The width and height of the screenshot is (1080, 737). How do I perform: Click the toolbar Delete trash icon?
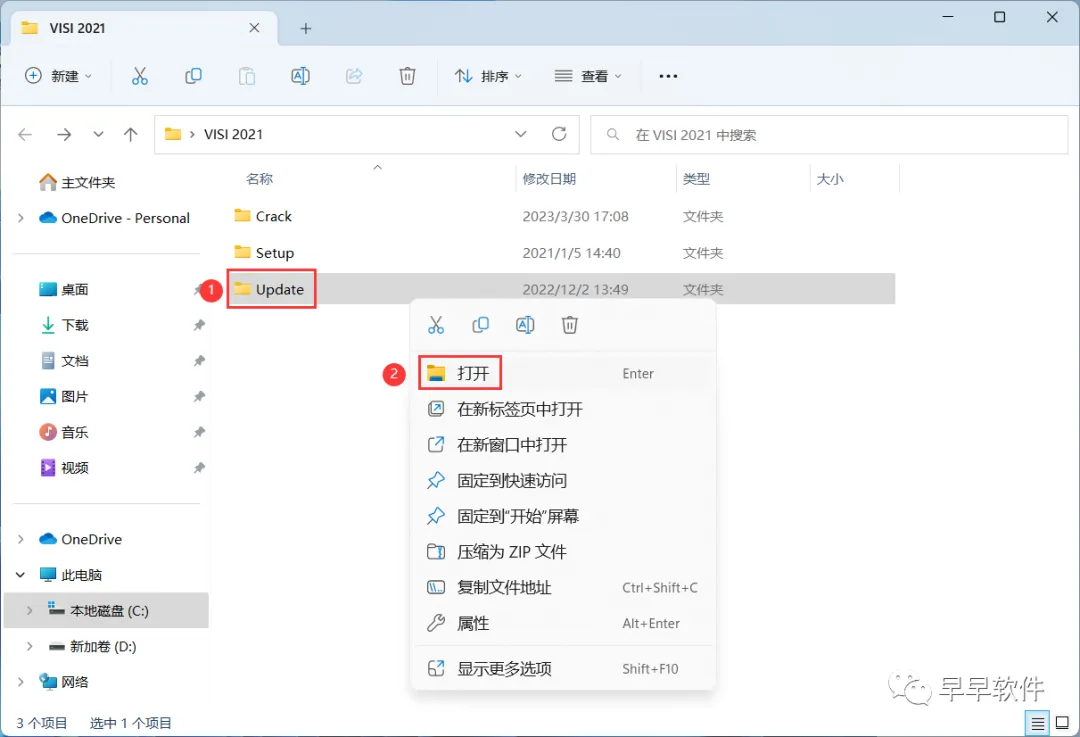(408, 76)
